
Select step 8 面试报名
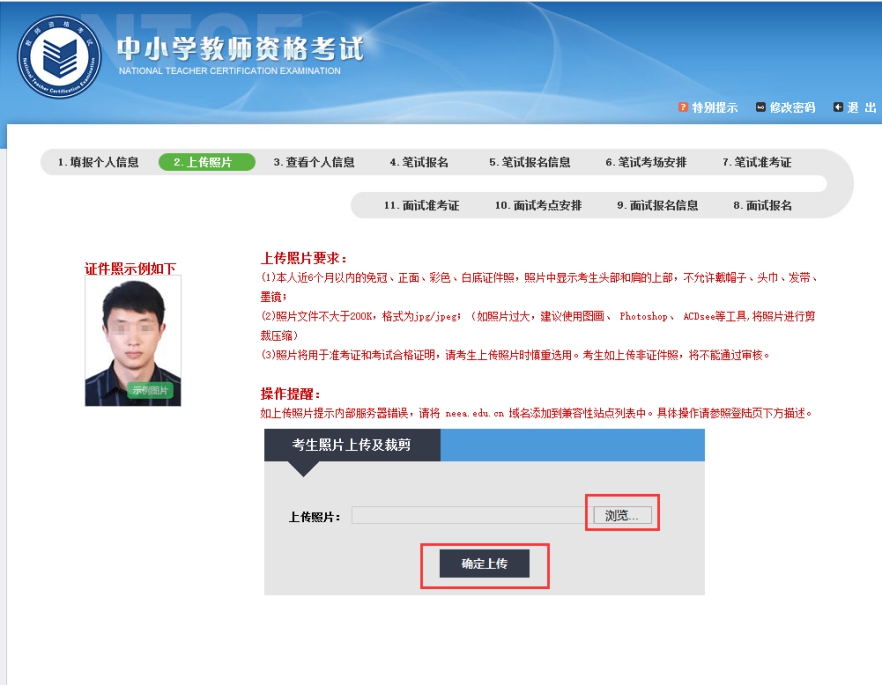pos(762,205)
